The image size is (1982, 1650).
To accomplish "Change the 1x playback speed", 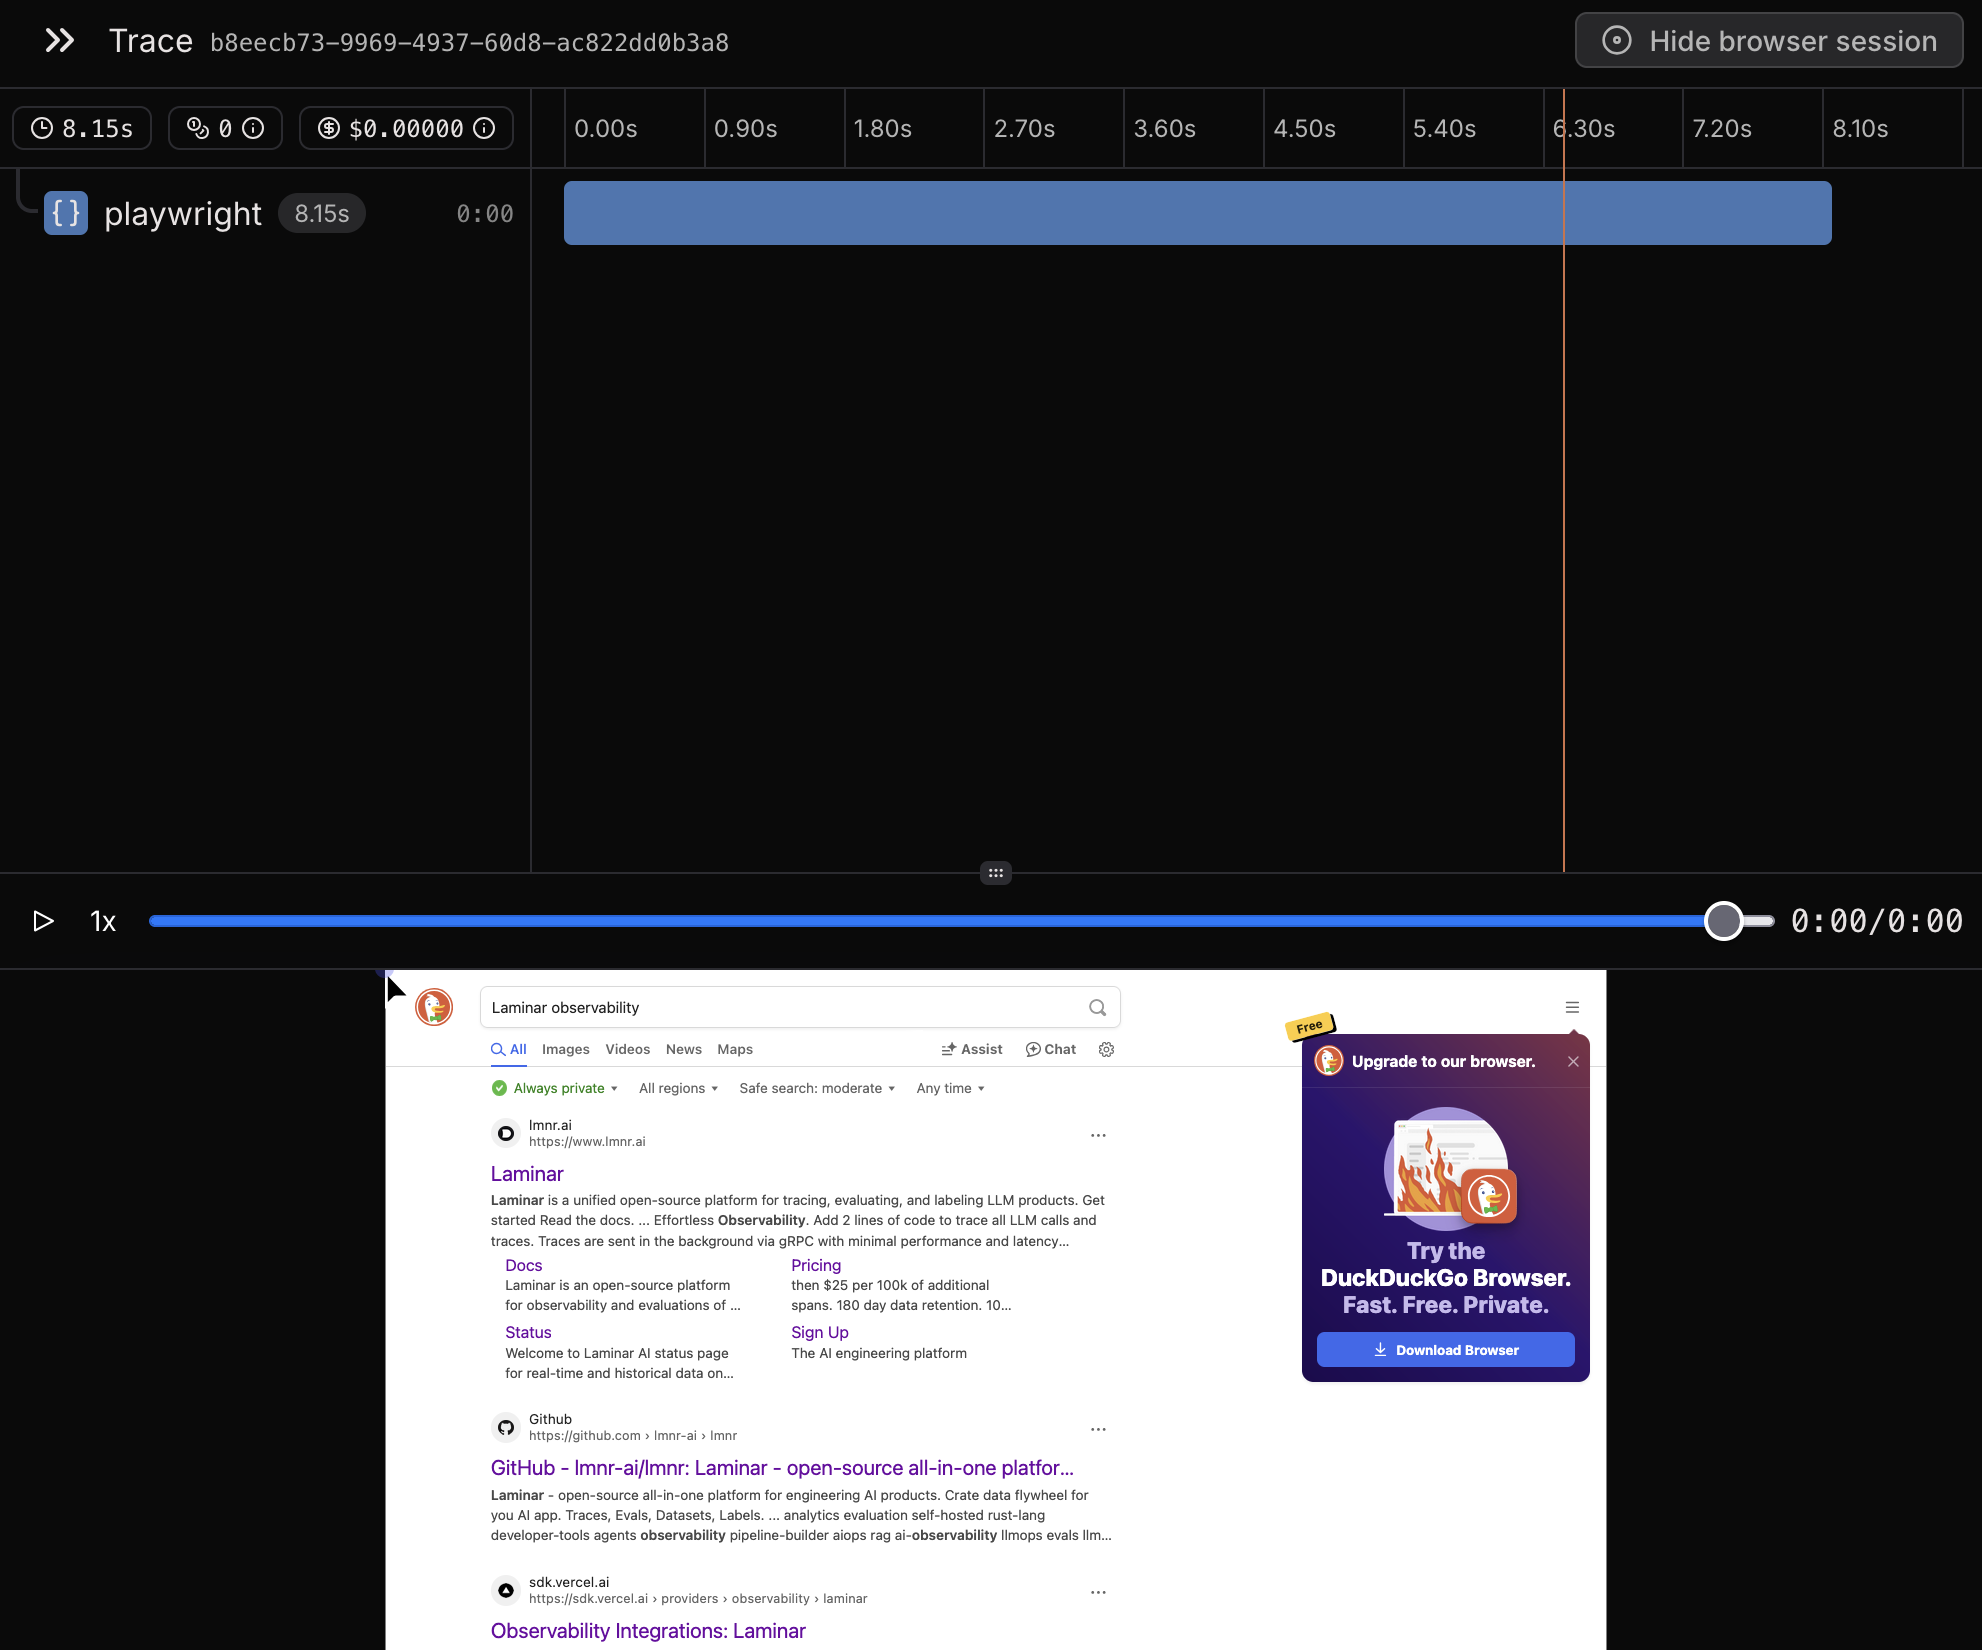I will [103, 921].
